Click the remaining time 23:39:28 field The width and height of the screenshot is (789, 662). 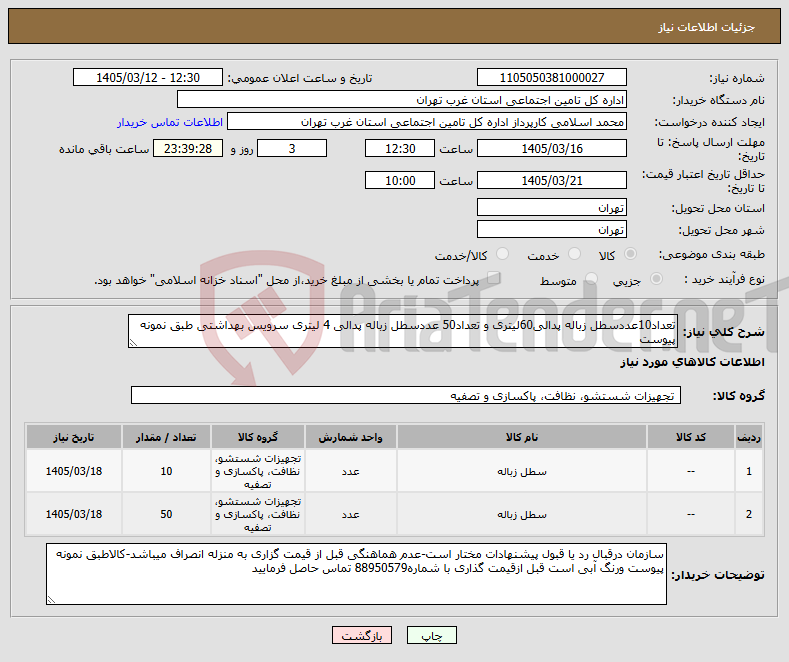[188, 148]
